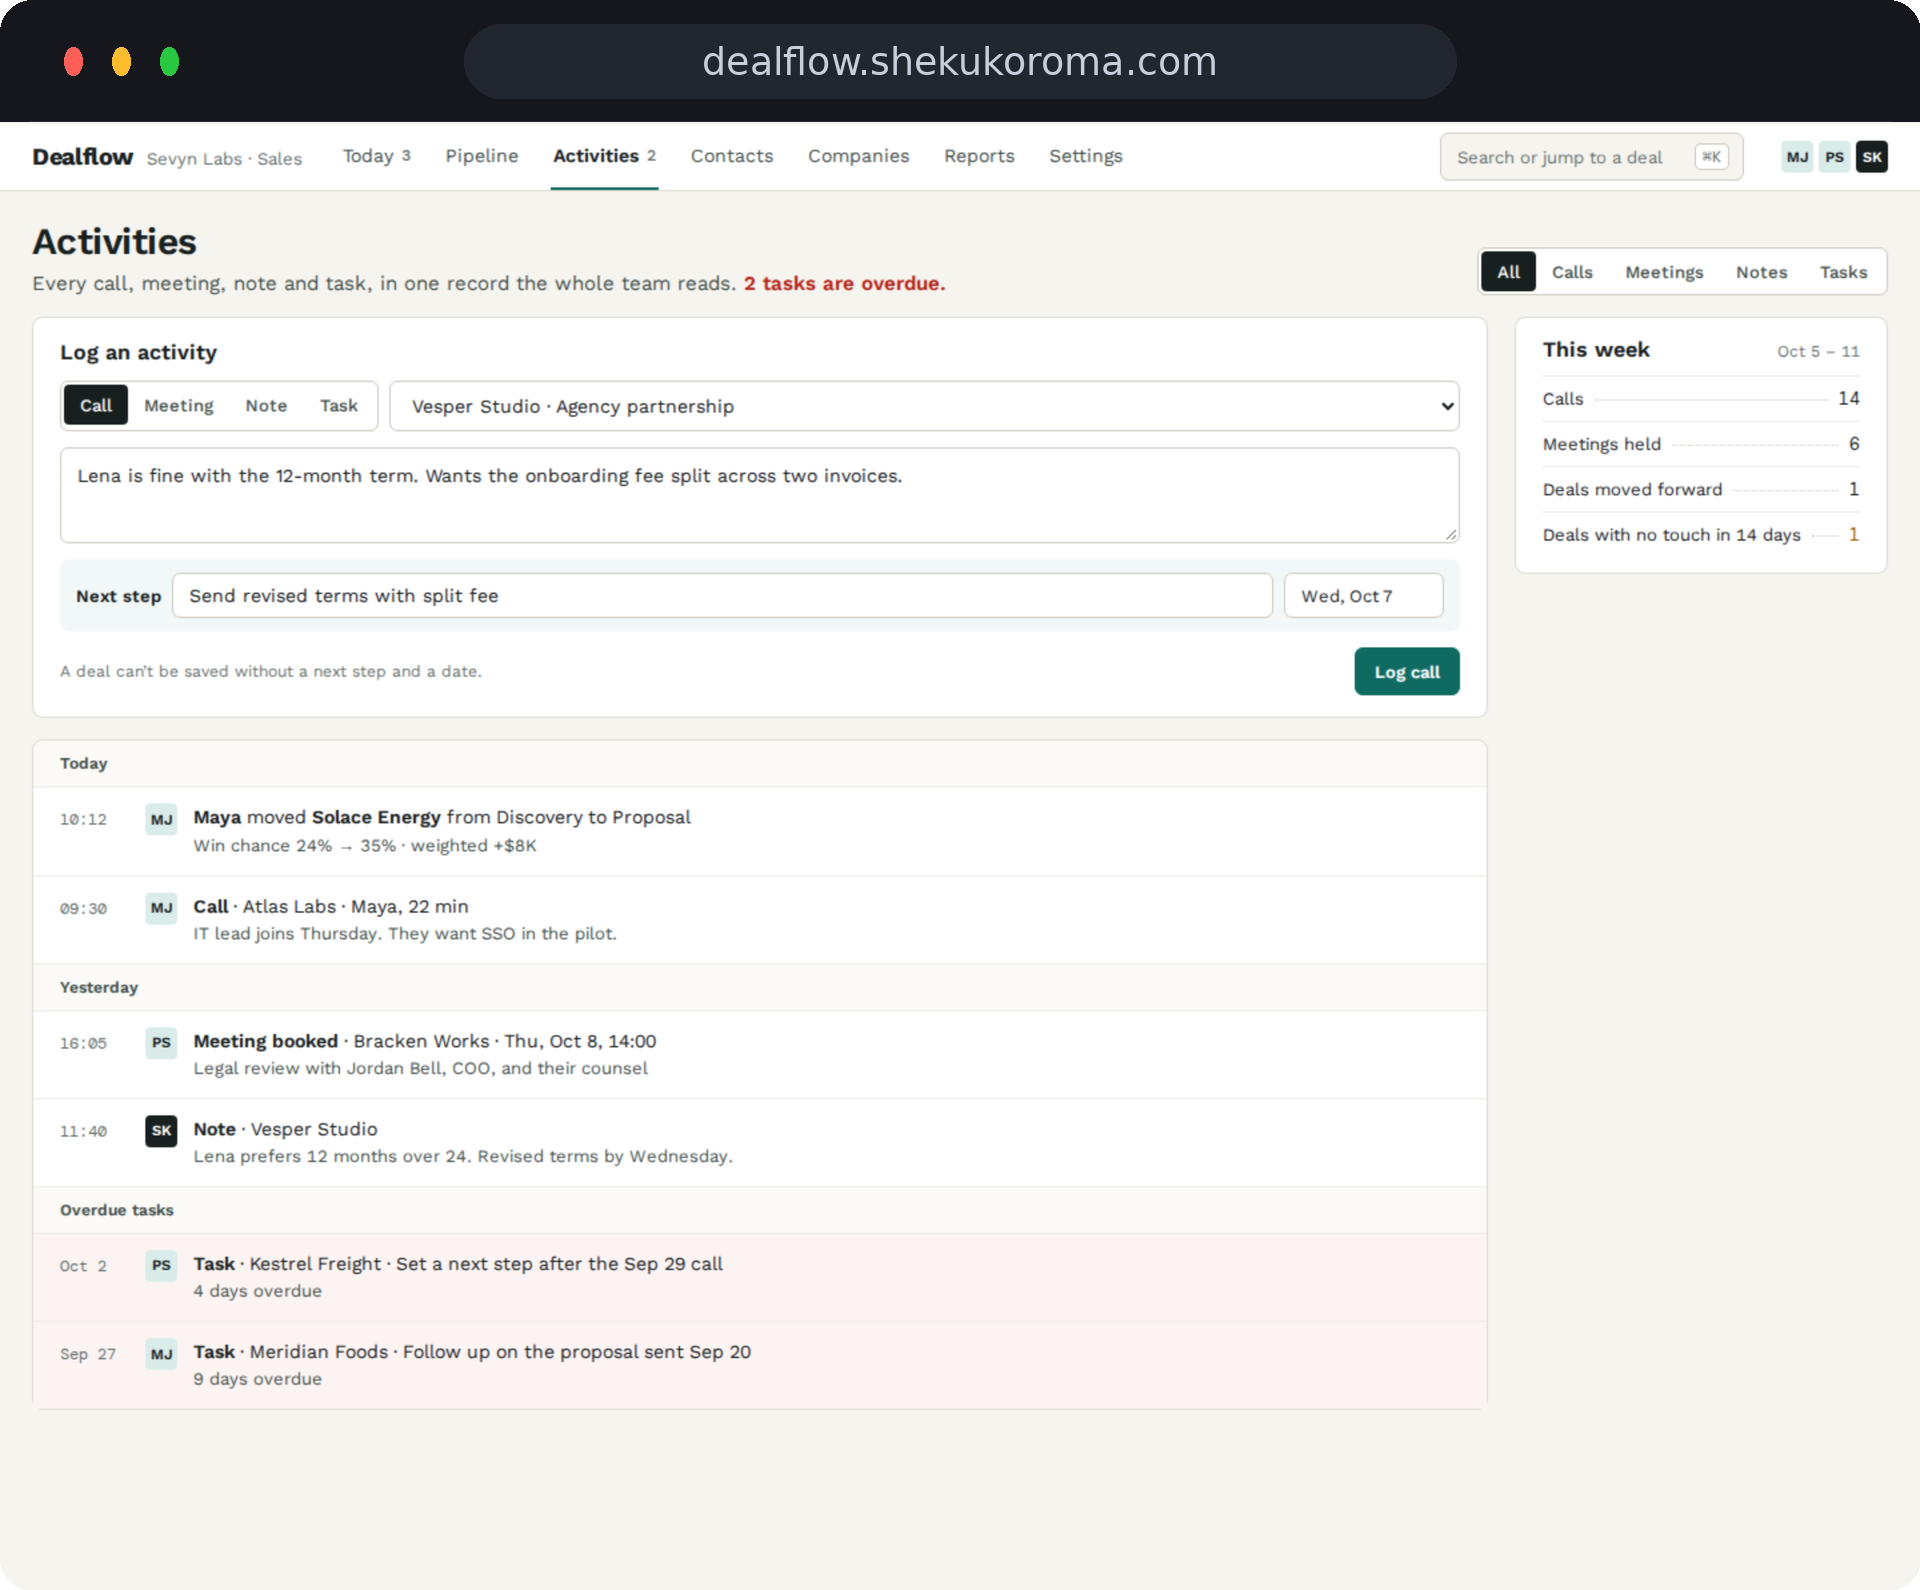1920x1590 pixels.
Task: Click the activity notes text area
Action: pos(760,496)
